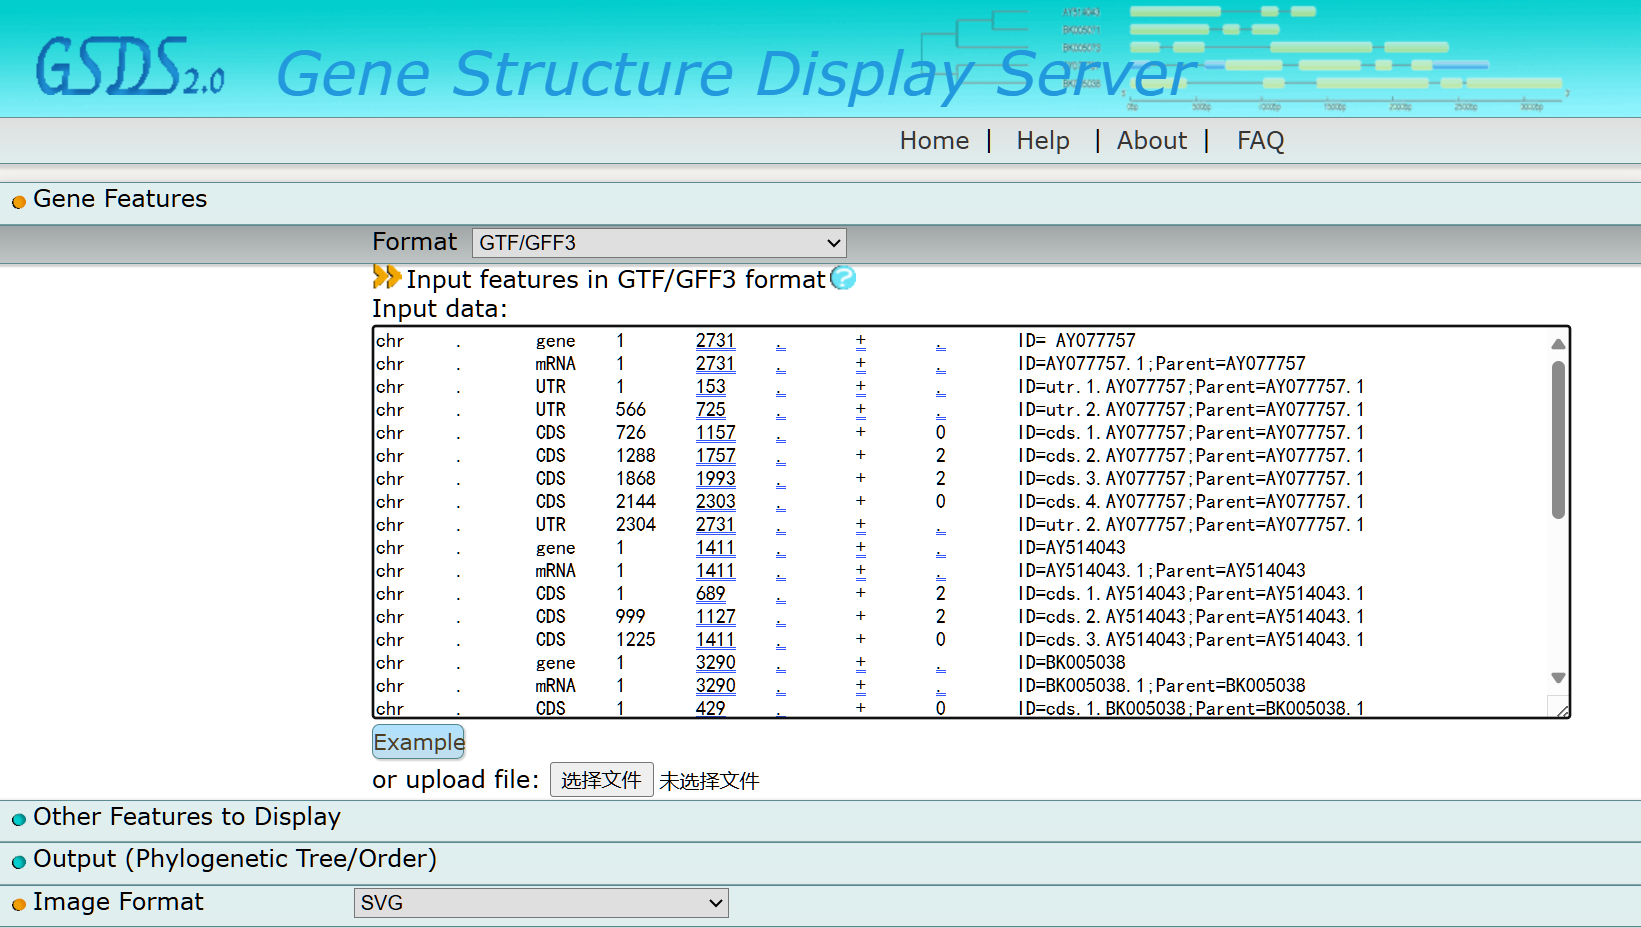
Task: Click the start value 2304 in the last UTR row
Action: (635, 525)
